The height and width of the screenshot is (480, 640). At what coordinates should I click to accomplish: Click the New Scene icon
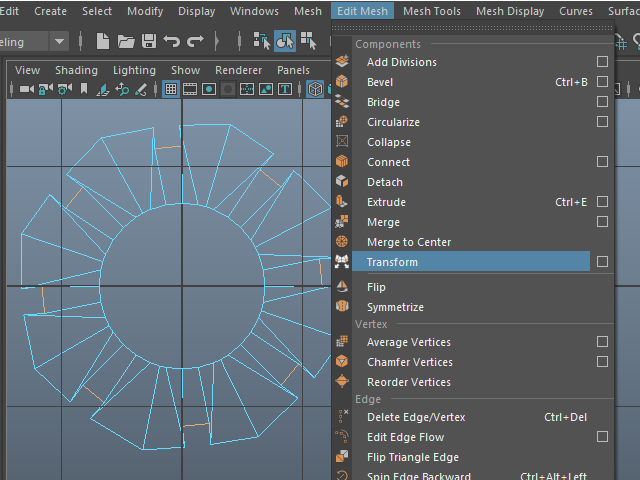click(x=102, y=41)
